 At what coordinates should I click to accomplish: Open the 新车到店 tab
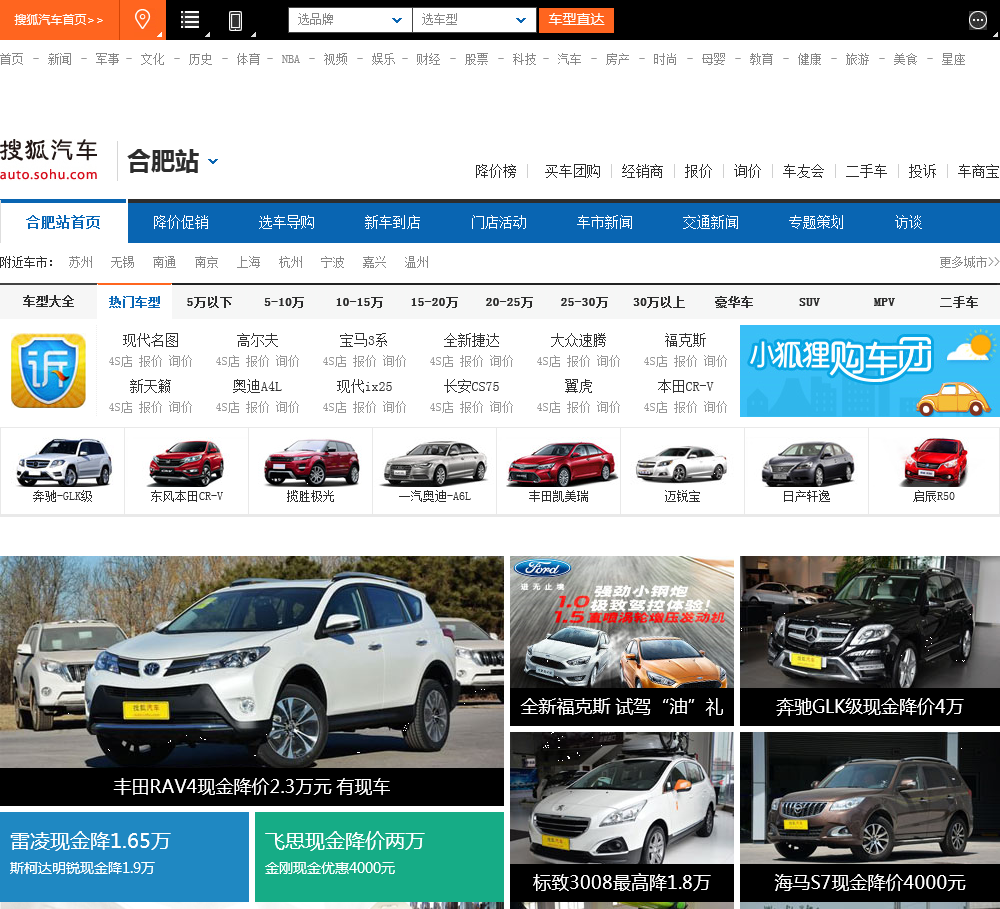pos(392,222)
